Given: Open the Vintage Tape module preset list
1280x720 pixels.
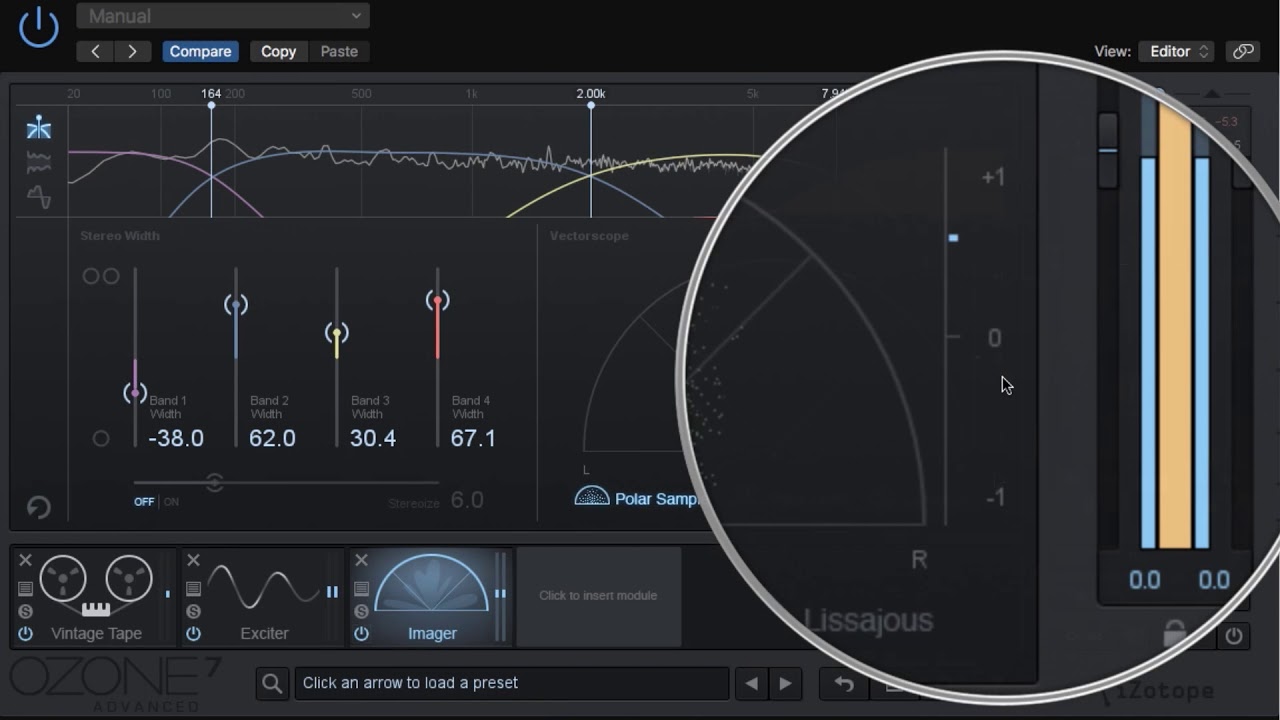Looking at the screenshot, I should 26,589.
